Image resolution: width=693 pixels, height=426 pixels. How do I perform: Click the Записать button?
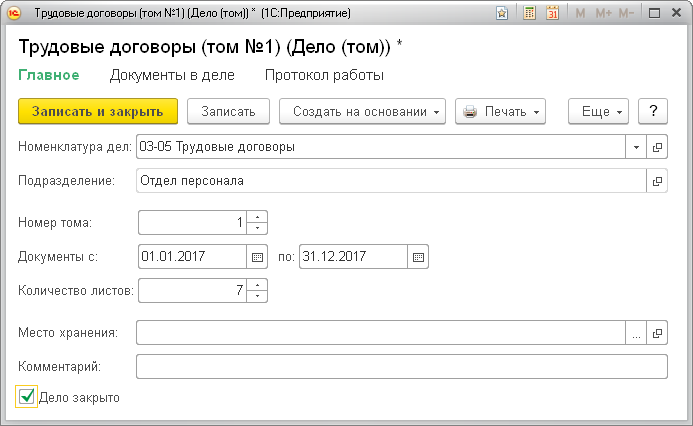point(228,111)
